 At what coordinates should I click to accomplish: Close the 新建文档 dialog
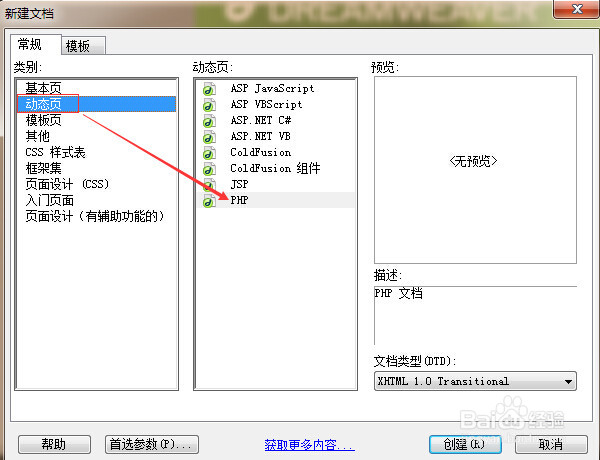(x=576, y=8)
